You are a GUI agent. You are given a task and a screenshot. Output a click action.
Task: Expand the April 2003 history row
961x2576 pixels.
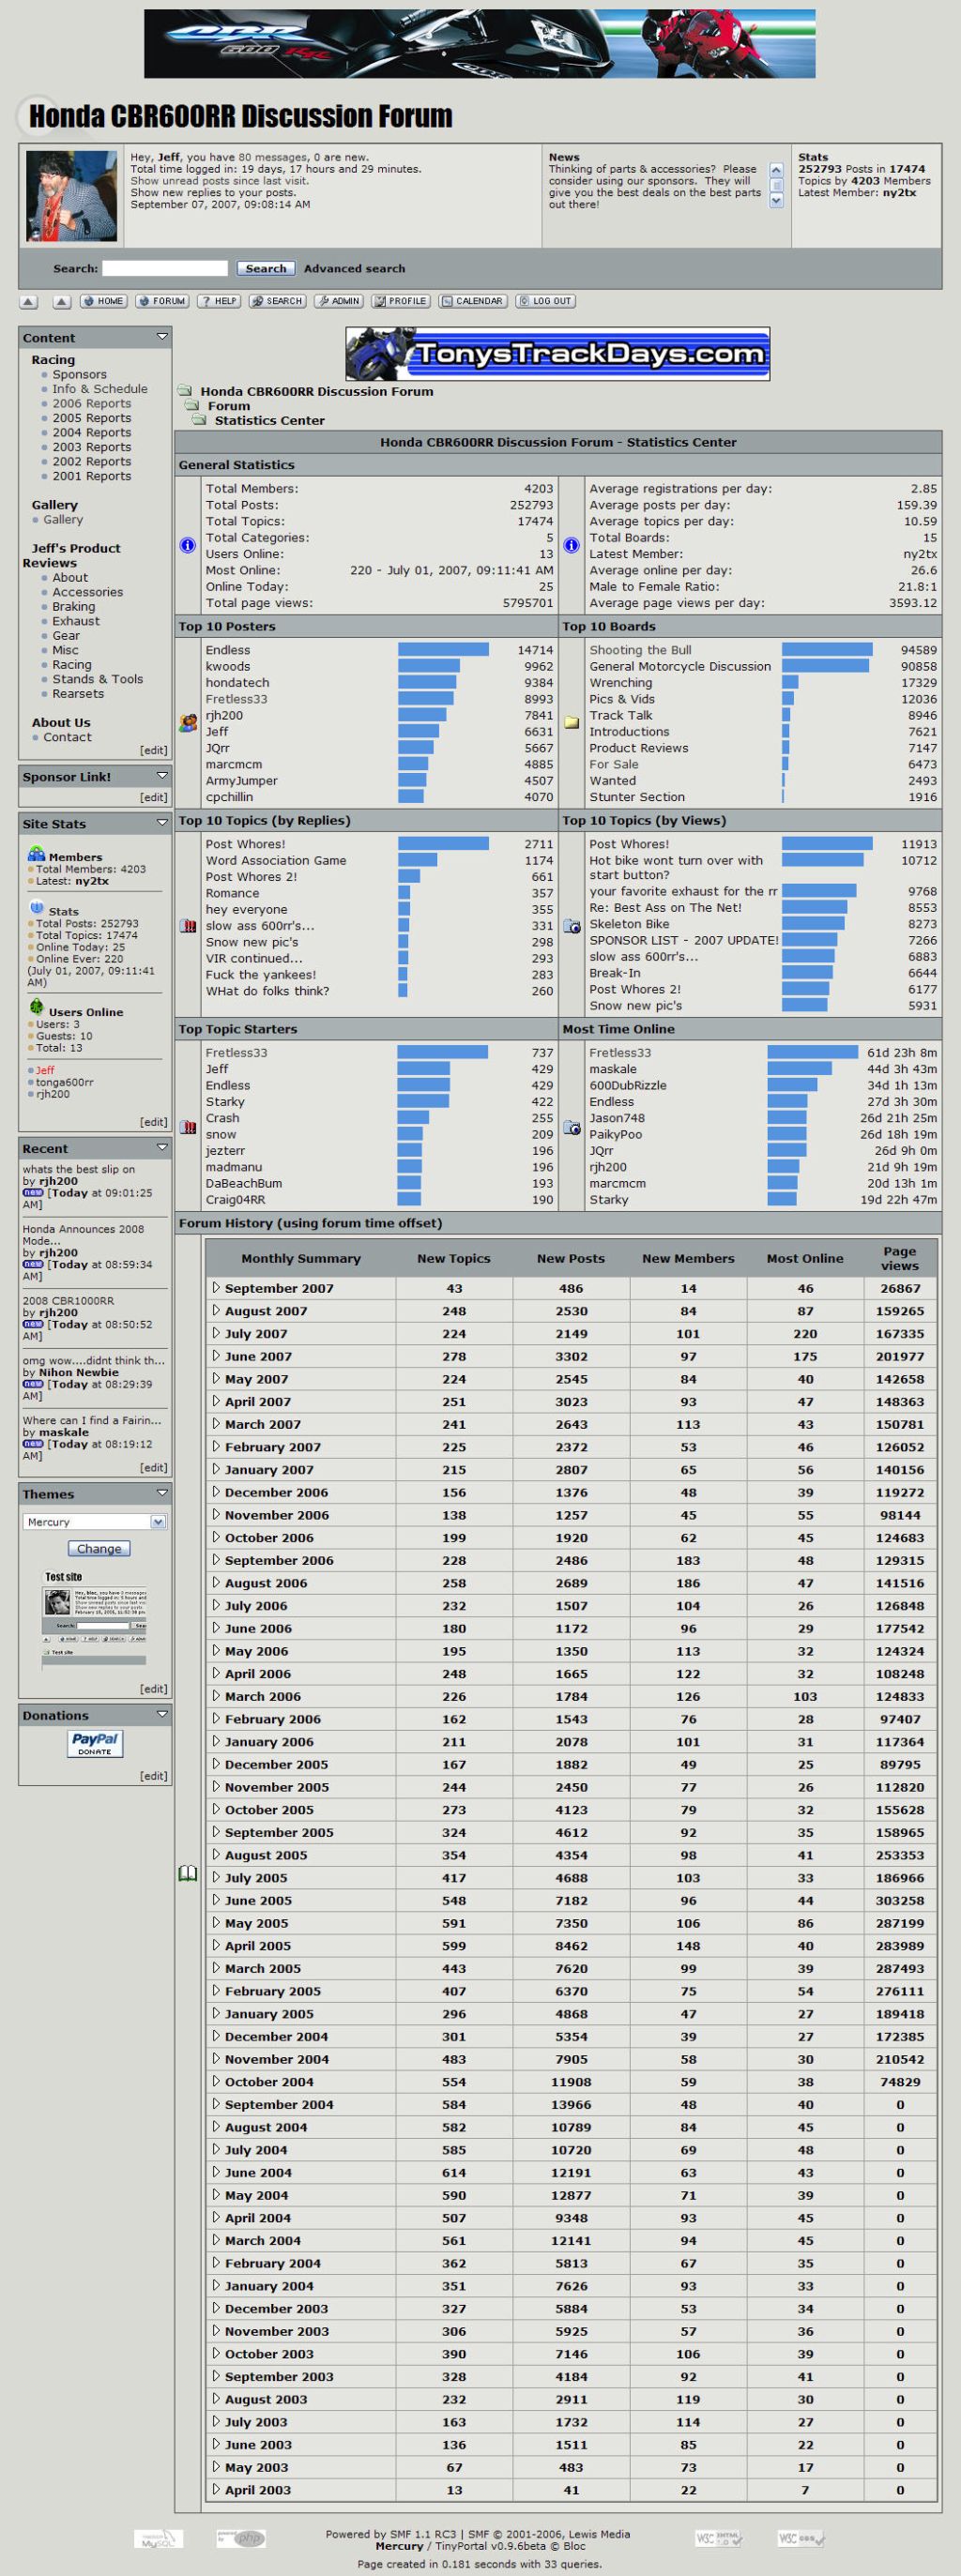click(216, 2490)
